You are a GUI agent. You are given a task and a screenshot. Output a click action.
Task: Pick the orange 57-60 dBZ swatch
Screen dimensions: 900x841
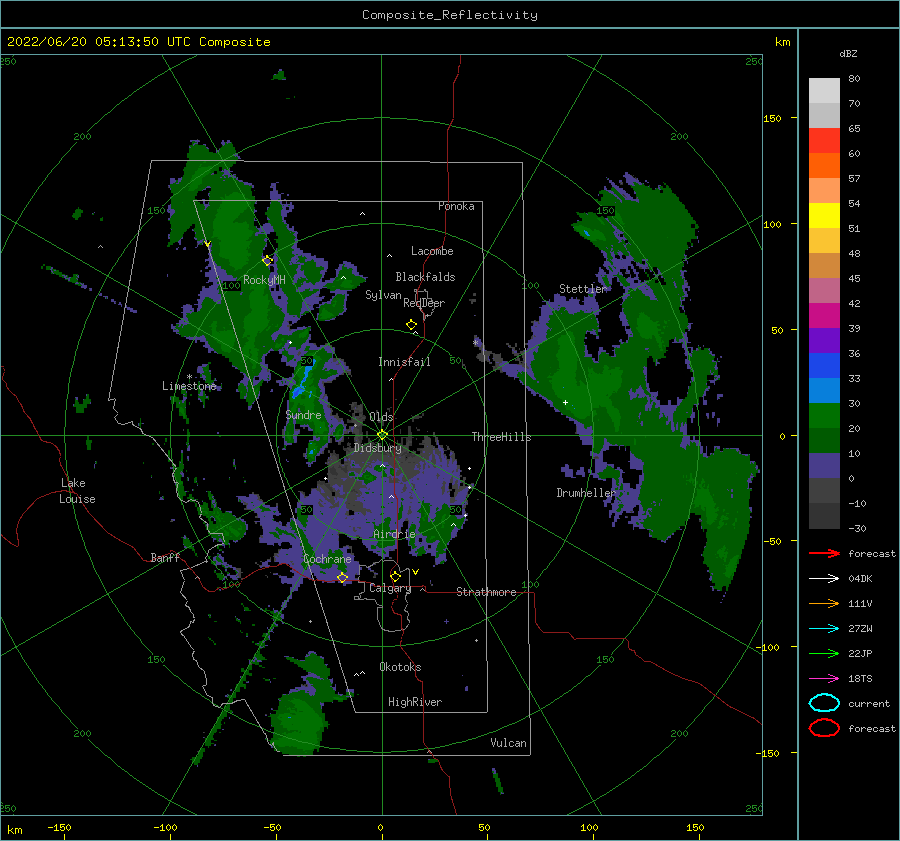[x=824, y=165]
